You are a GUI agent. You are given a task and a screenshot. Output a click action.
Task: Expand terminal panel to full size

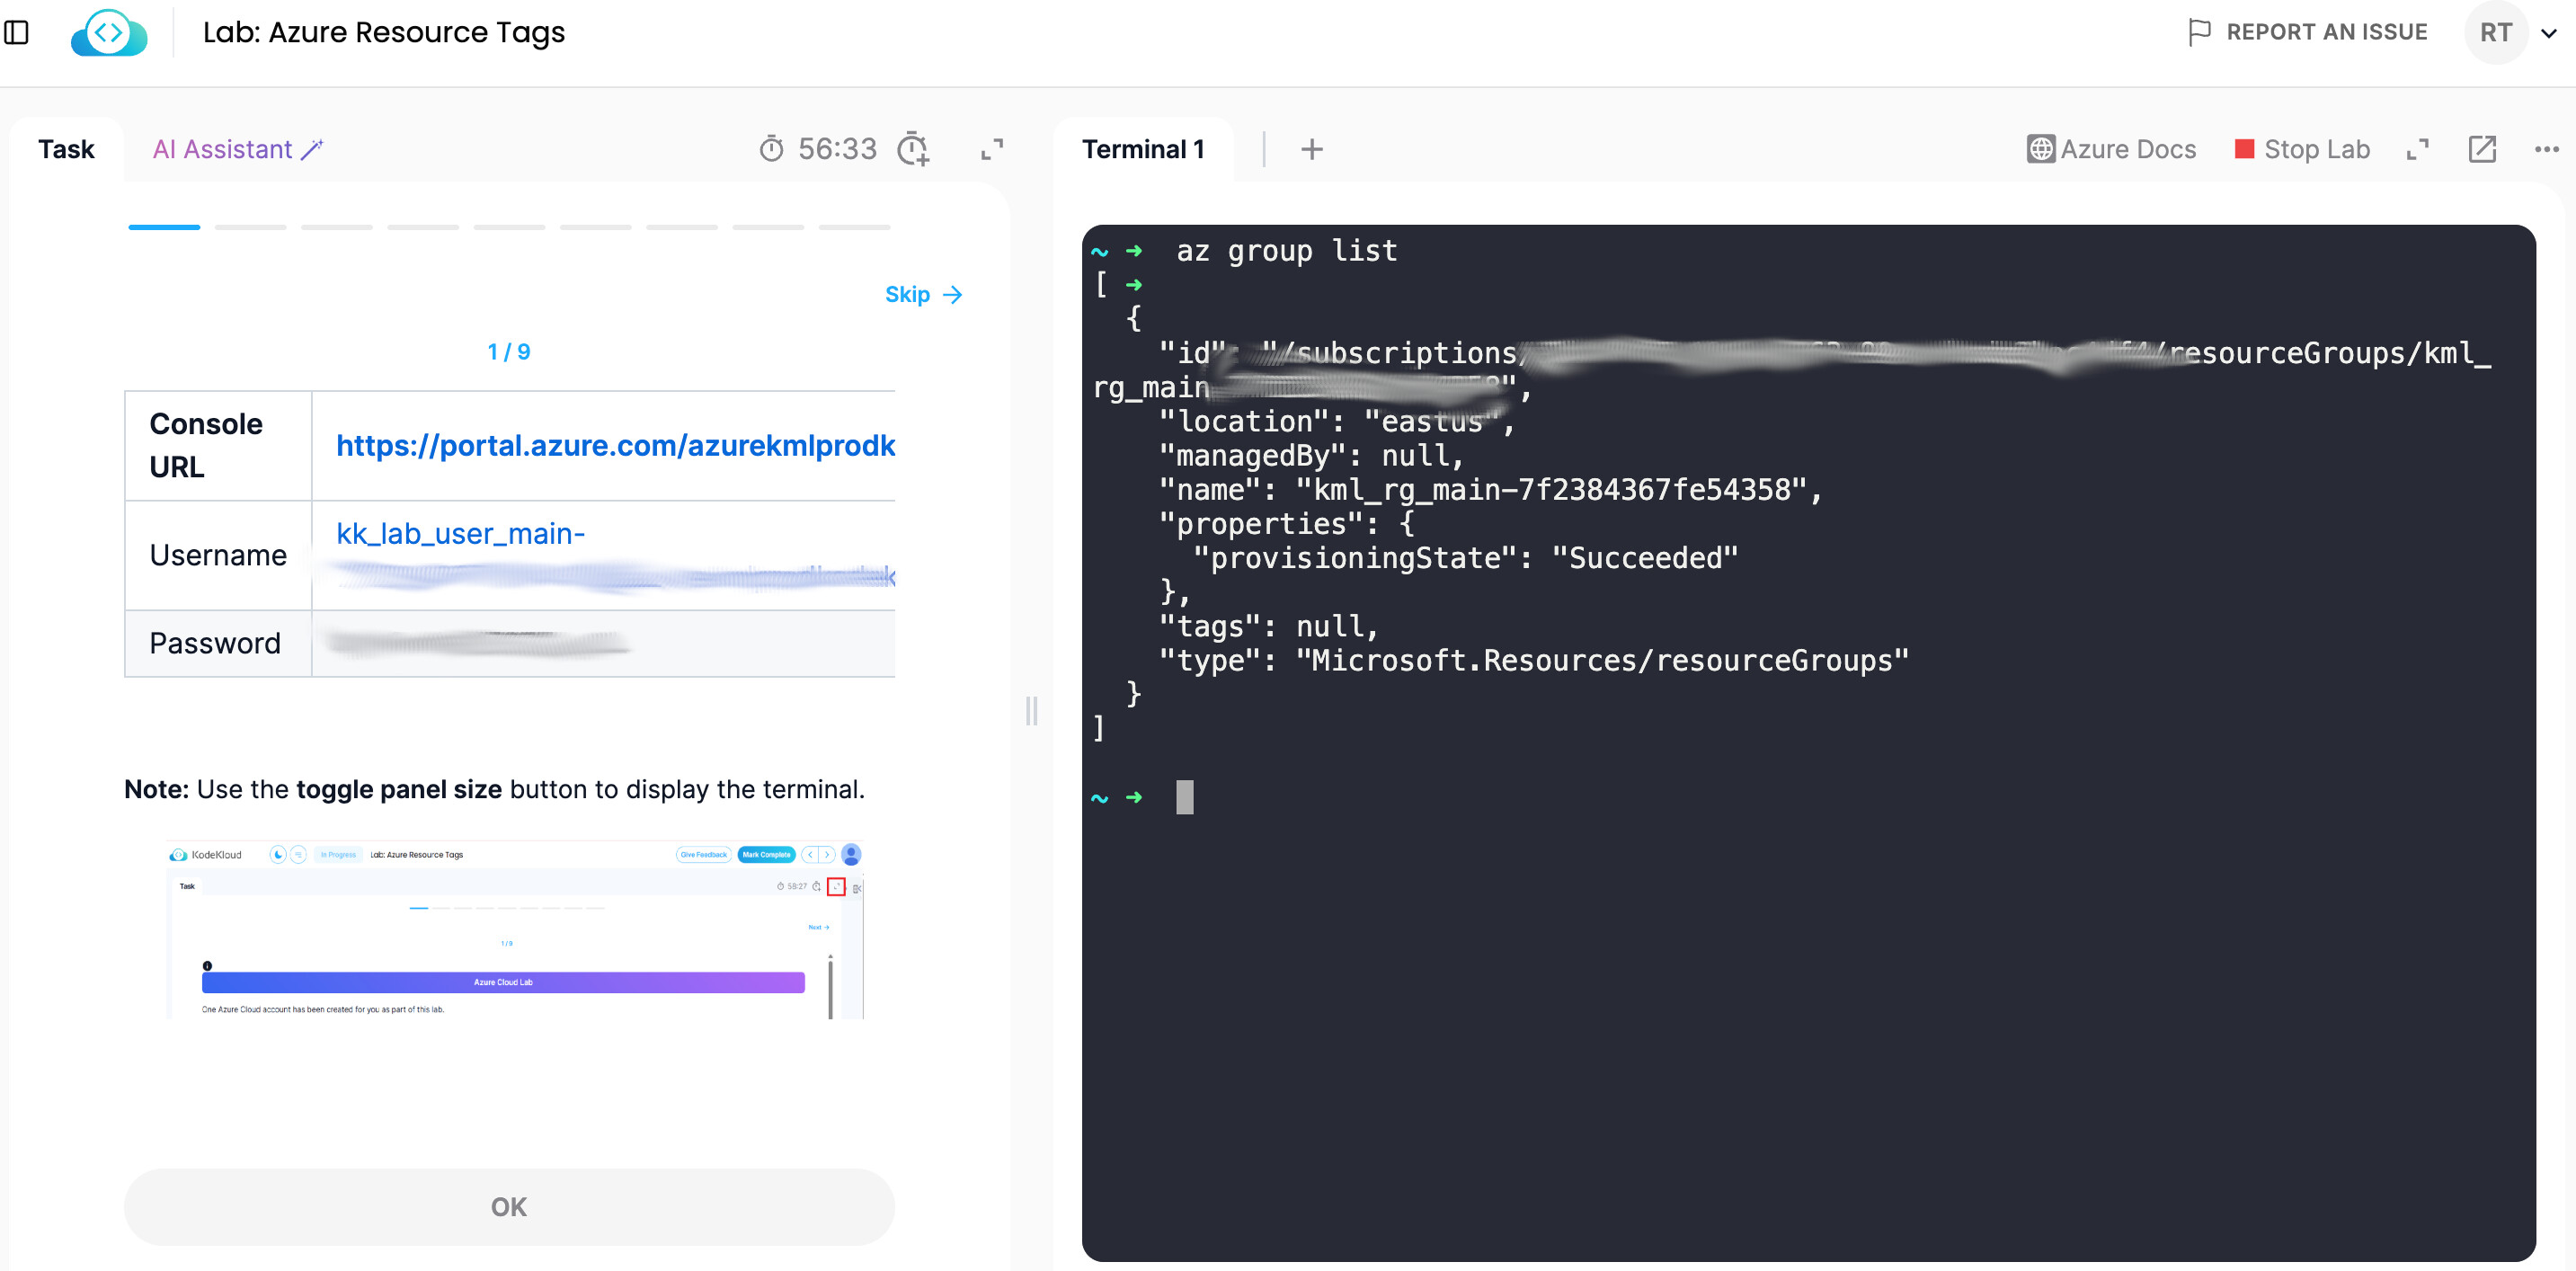coord(2417,149)
